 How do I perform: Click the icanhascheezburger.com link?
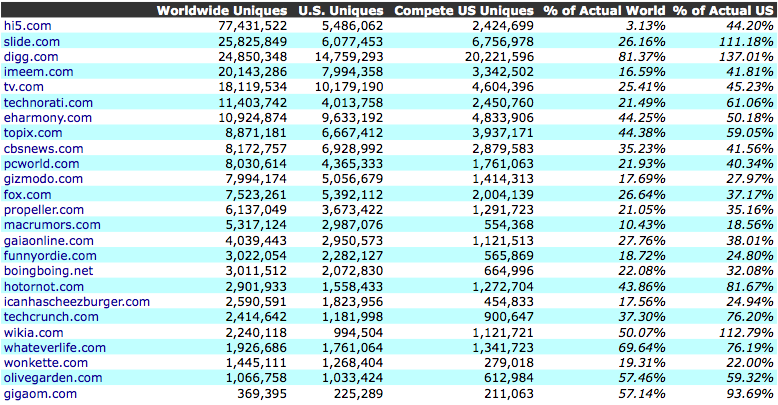pyautogui.click(x=77, y=302)
